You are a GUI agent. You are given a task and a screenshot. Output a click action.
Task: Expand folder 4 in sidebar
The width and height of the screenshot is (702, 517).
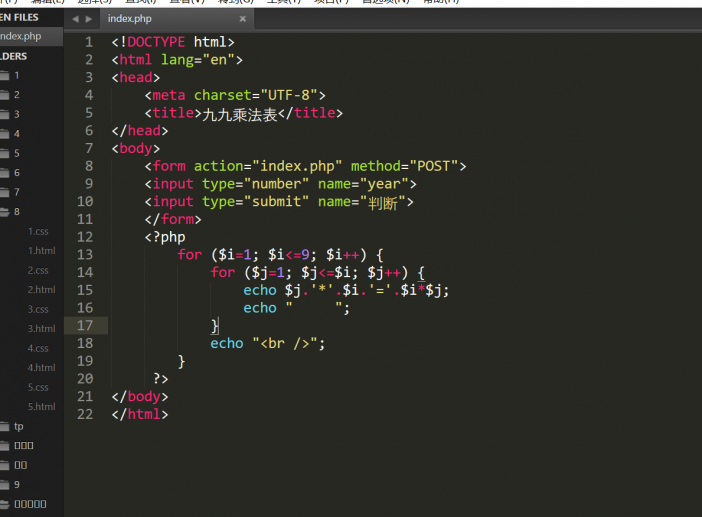[x=17, y=133]
